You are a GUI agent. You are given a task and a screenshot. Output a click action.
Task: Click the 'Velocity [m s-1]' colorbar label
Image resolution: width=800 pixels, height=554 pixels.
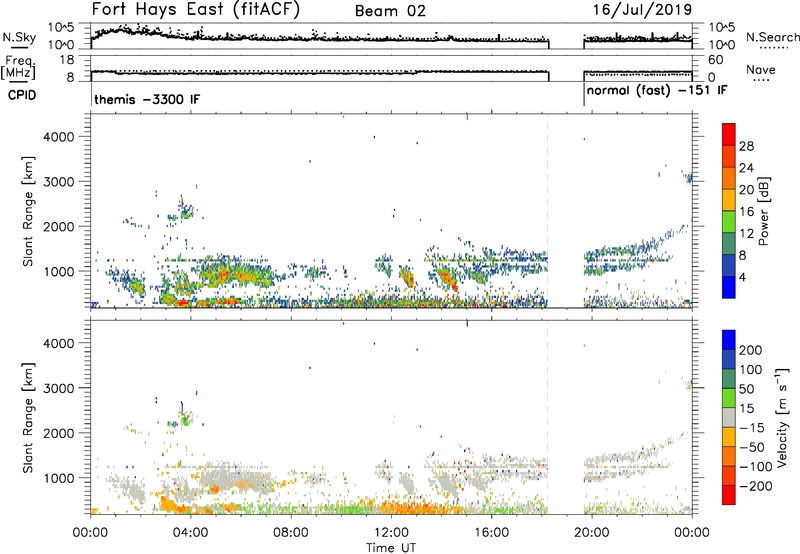point(782,417)
